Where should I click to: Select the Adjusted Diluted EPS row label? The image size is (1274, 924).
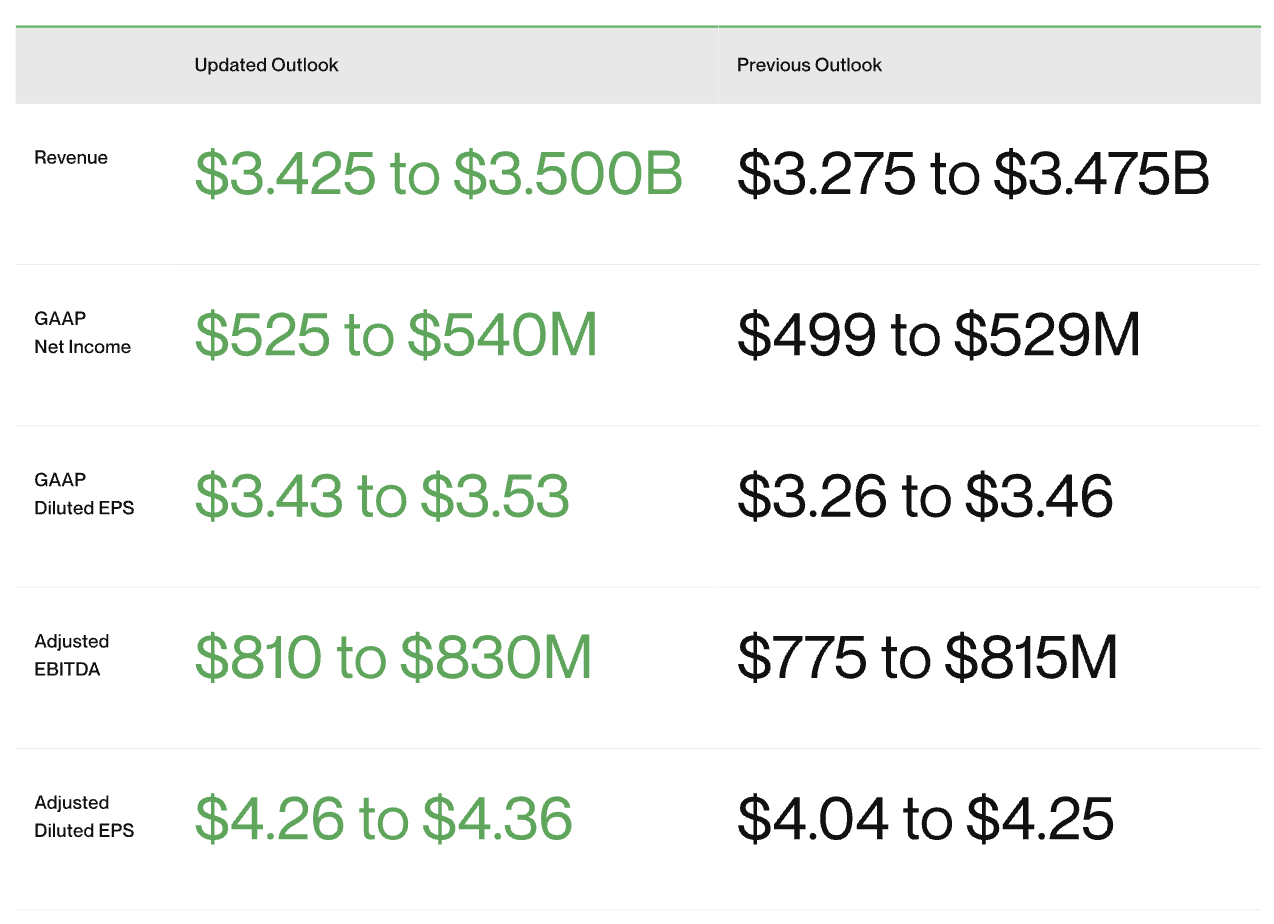[x=84, y=817]
